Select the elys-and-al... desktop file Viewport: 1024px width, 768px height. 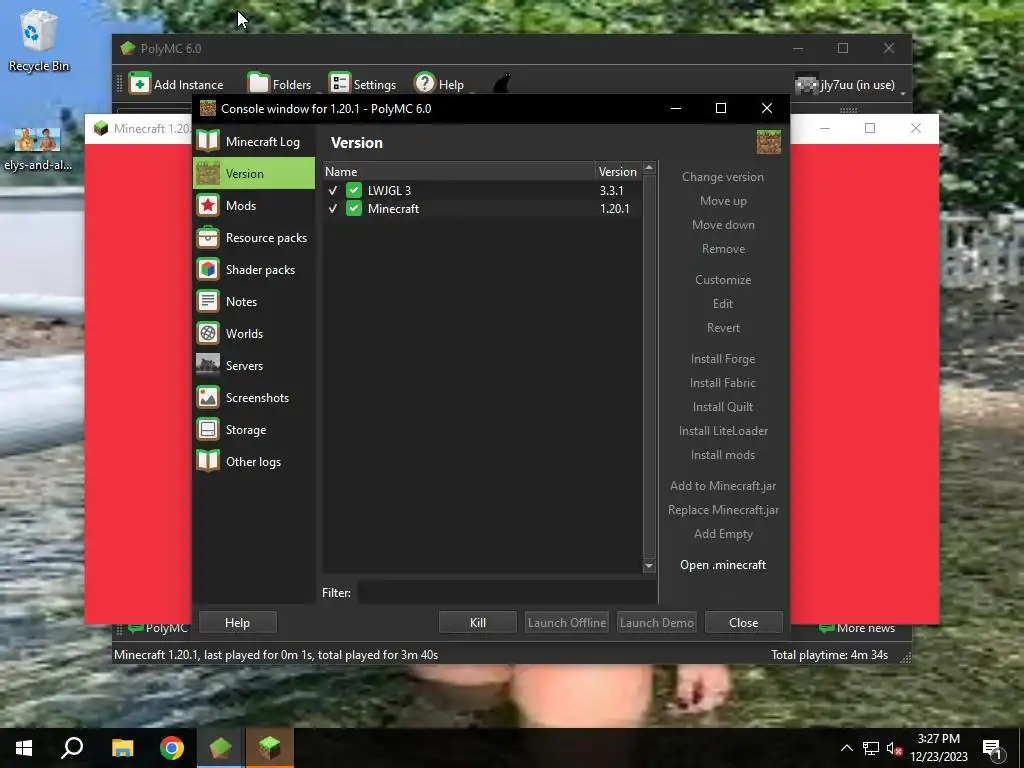click(38, 149)
